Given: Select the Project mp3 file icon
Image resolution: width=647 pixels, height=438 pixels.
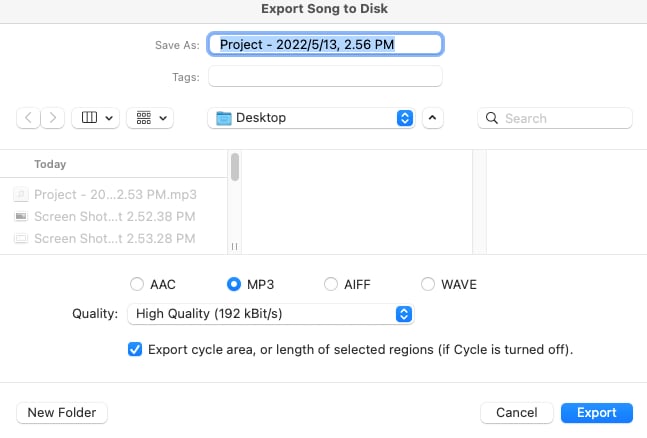Looking at the screenshot, I should [21, 194].
